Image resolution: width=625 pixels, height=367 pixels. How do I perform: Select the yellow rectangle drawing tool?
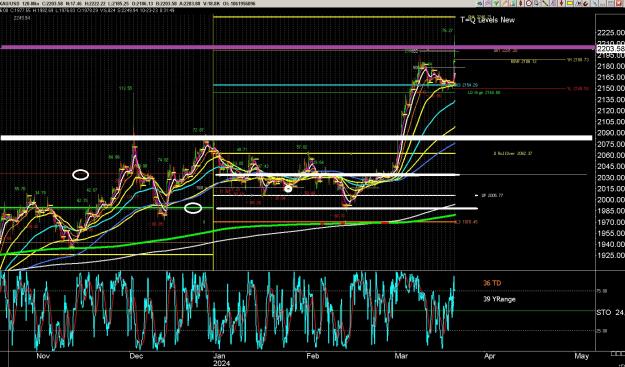point(570,3)
